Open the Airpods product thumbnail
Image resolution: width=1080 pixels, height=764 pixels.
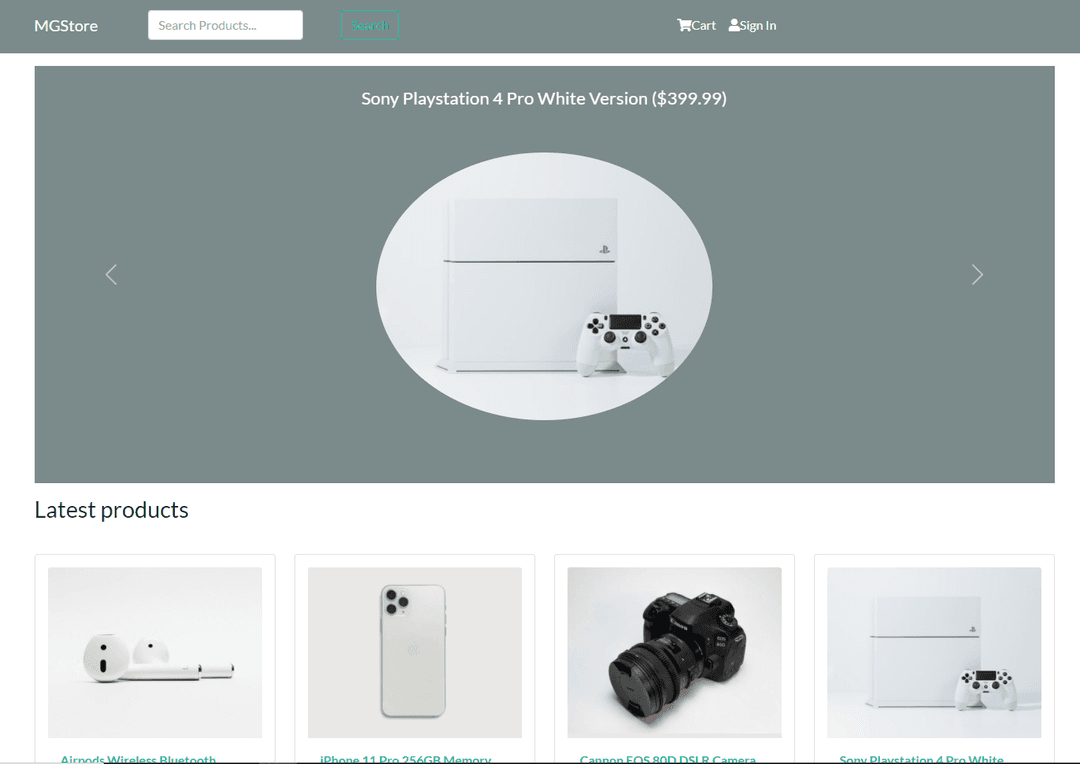155,652
